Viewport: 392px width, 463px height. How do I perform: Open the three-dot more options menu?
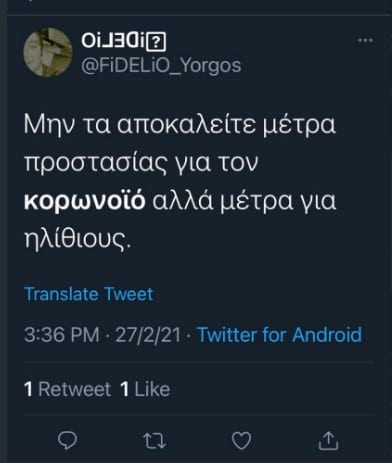click(365, 40)
